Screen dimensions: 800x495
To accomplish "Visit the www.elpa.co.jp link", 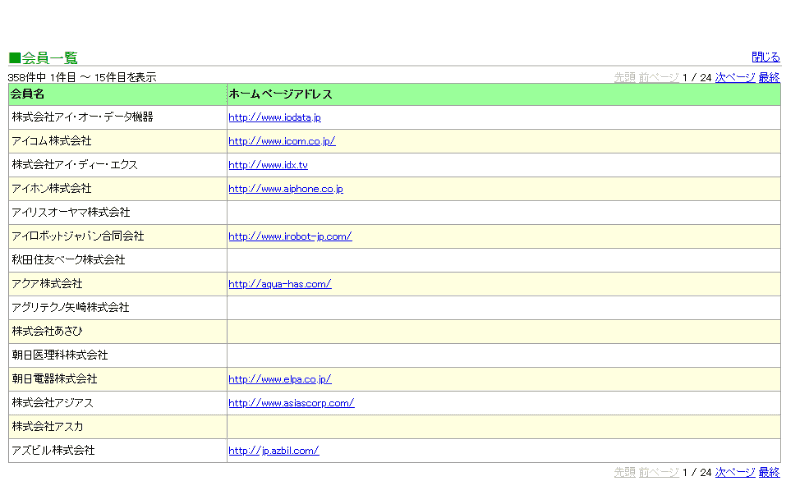I will 280,379.
